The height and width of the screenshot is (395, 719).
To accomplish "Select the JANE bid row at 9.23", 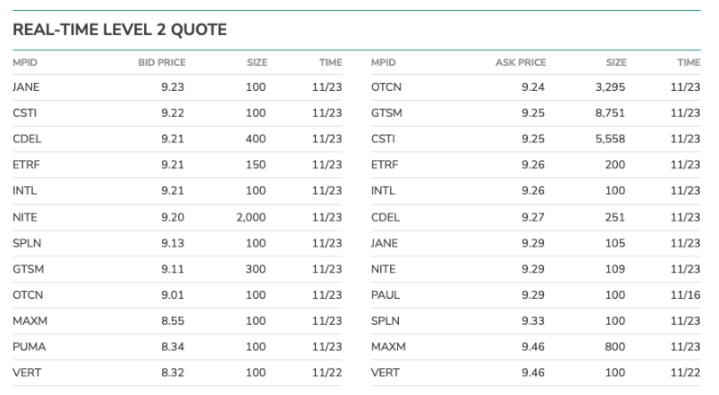I will click(x=177, y=87).
